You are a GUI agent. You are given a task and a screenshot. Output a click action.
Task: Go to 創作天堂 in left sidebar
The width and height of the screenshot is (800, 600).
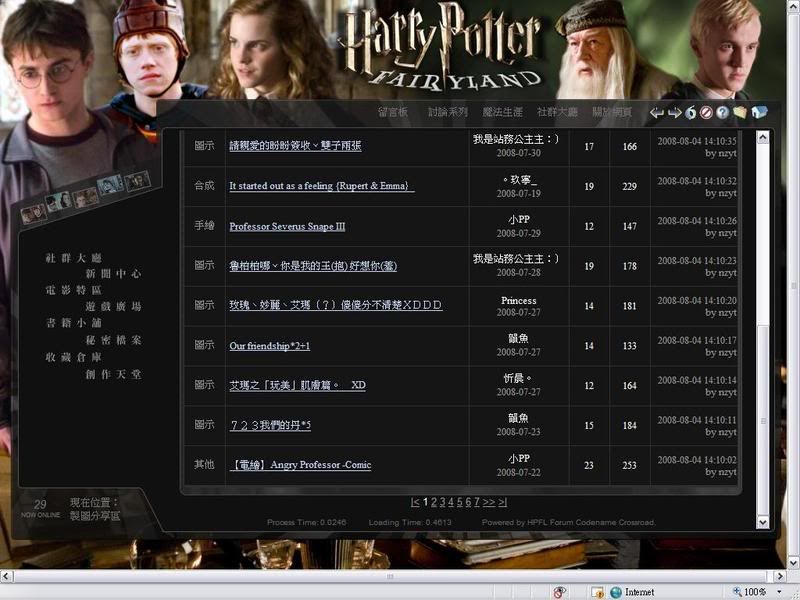pos(113,374)
